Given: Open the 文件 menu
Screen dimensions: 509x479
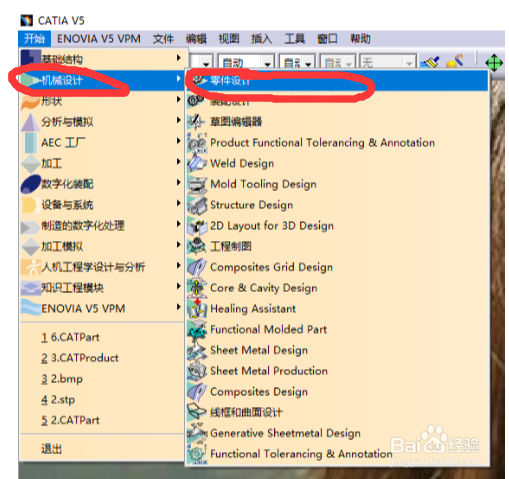Looking at the screenshot, I should coord(163,39).
